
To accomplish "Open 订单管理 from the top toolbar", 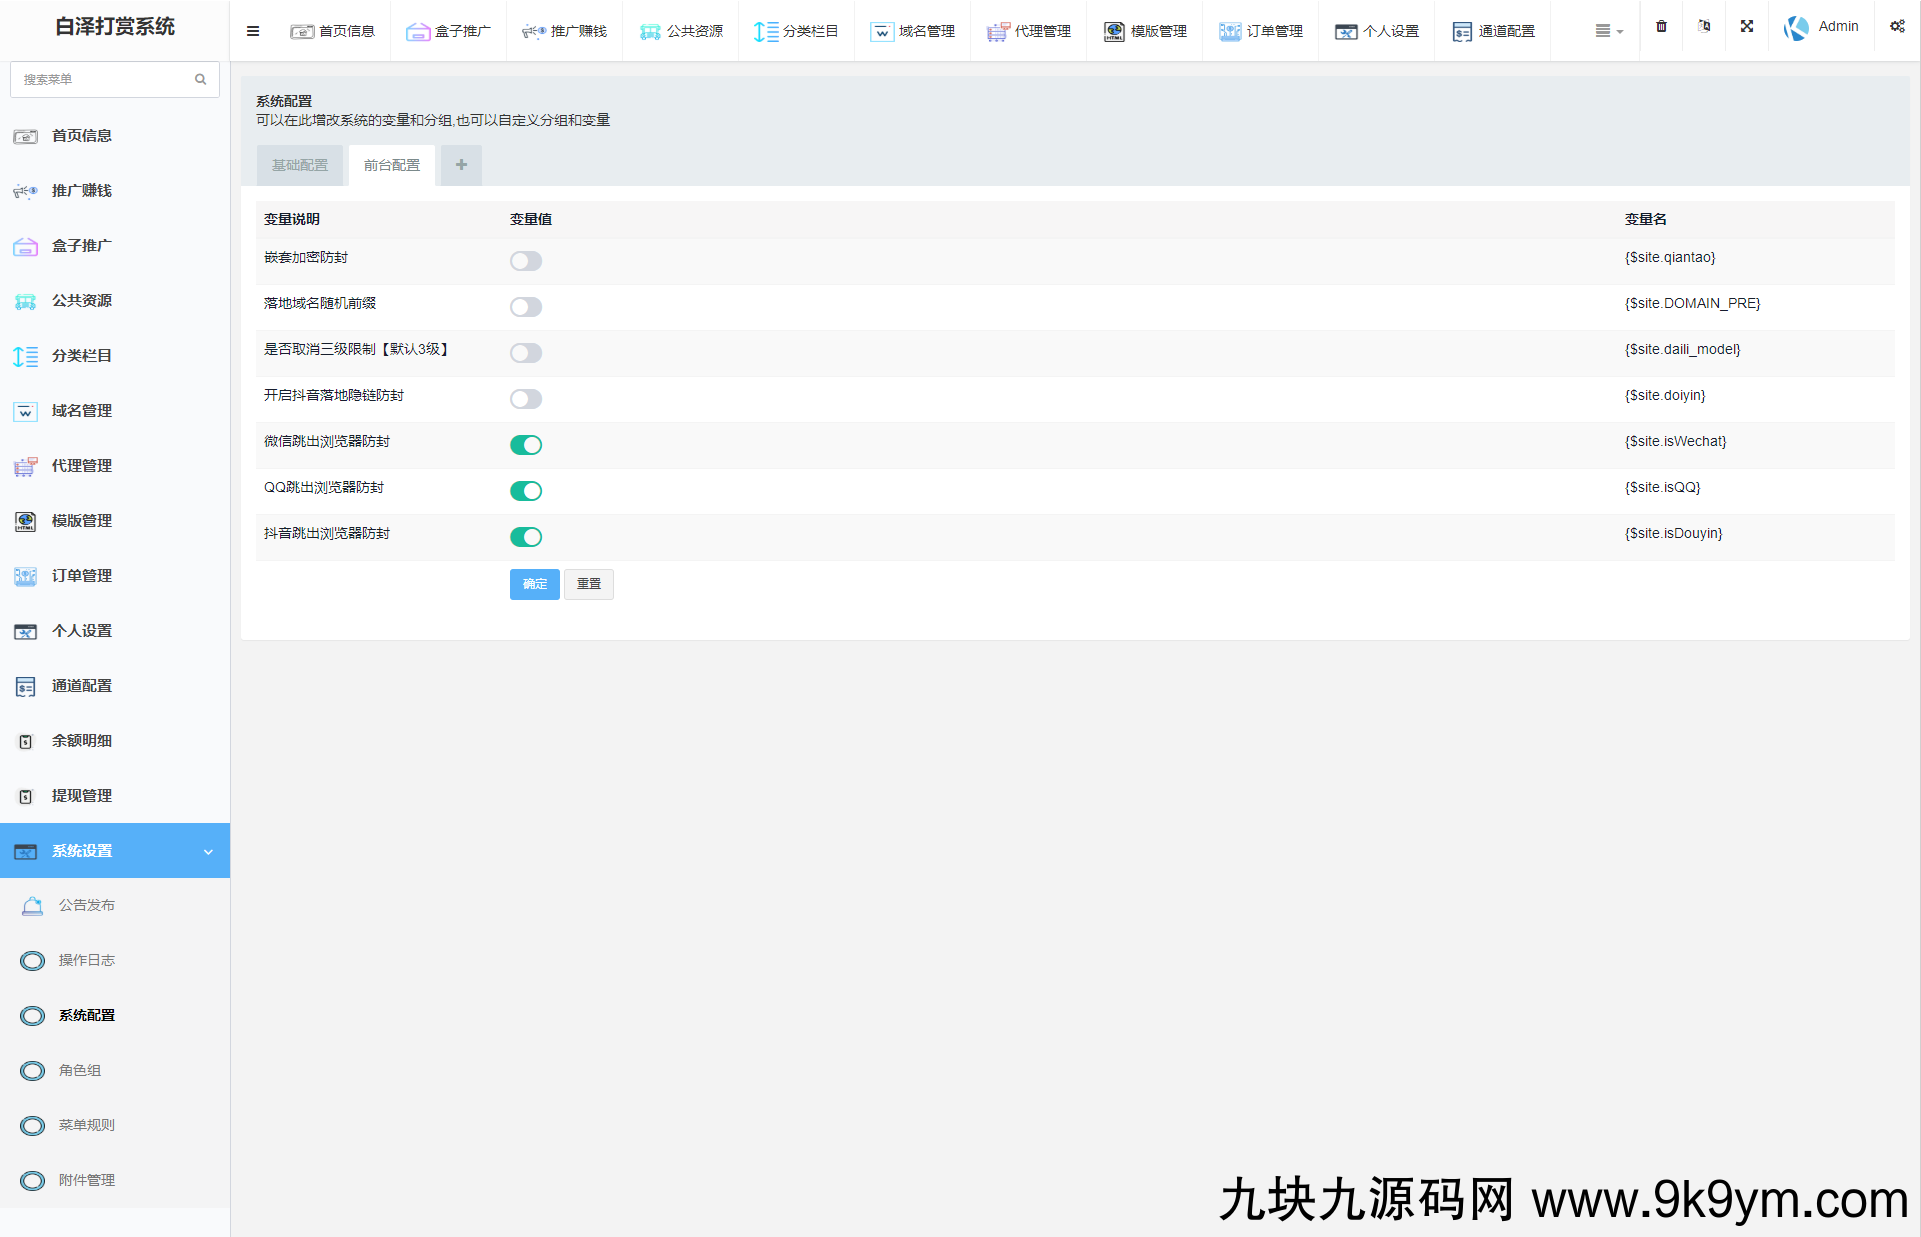I will pos(1260,31).
